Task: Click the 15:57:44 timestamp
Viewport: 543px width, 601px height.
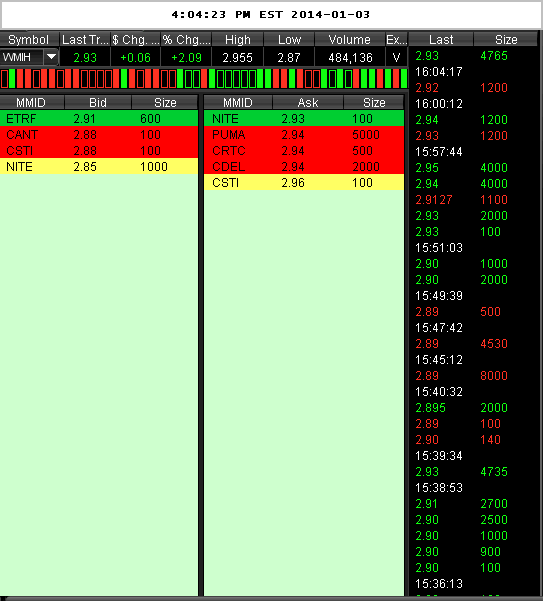Action: click(439, 152)
